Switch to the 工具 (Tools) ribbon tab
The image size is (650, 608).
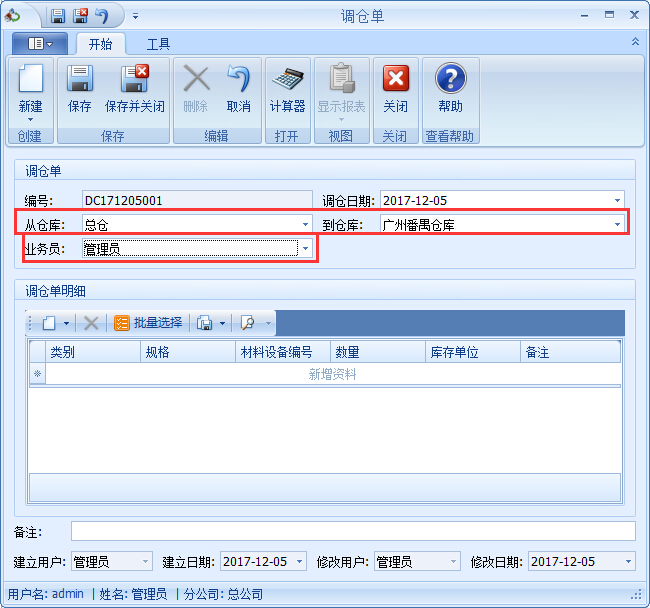158,44
